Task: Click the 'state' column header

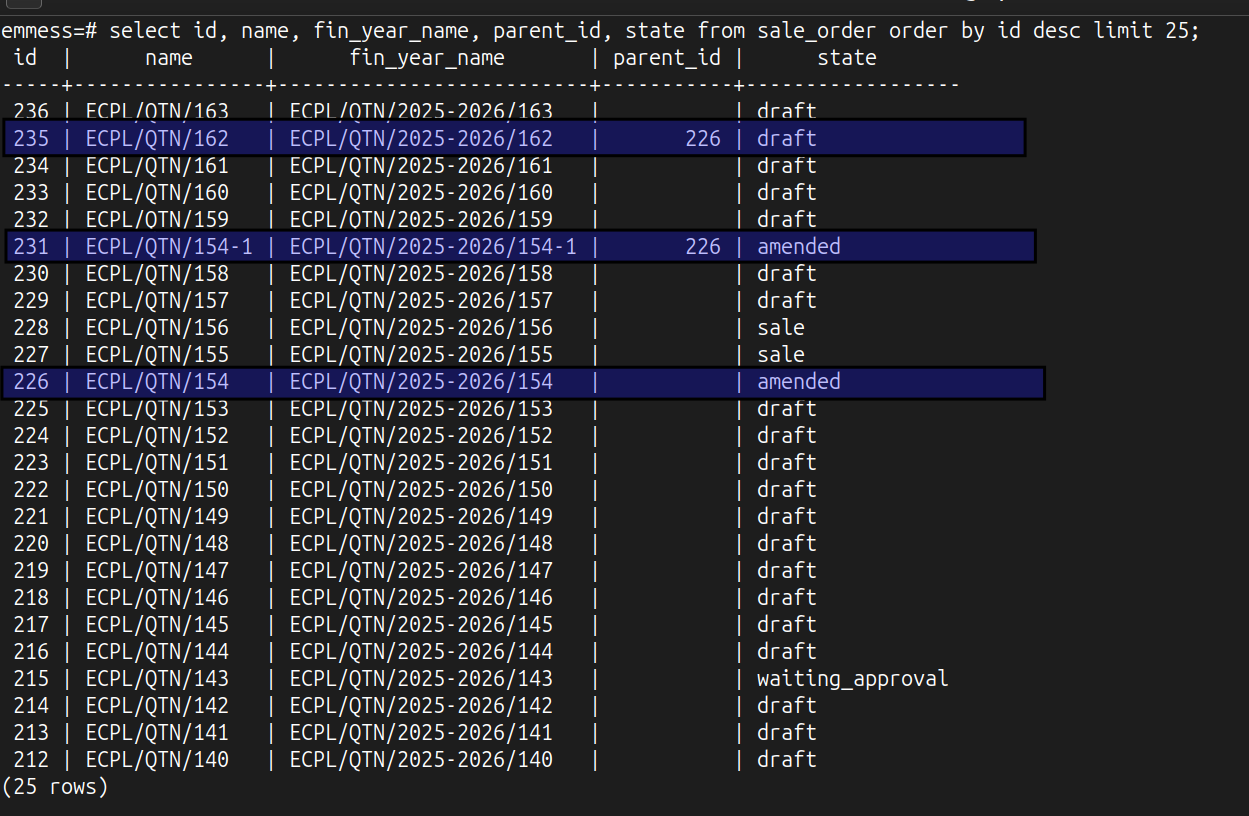Action: 846,58
